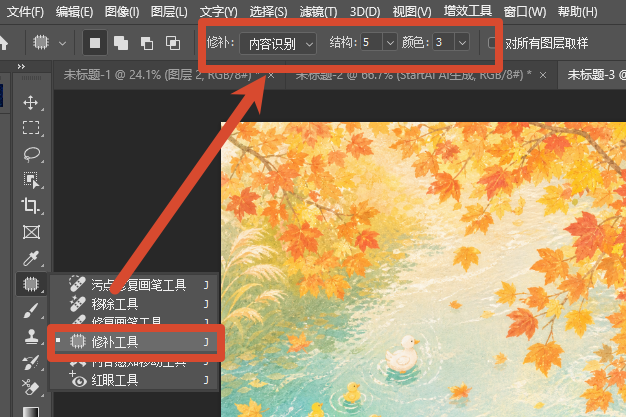This screenshot has width=626, height=417.
Task: Enable 对所有图层取样 checkbox
Action: point(493,42)
